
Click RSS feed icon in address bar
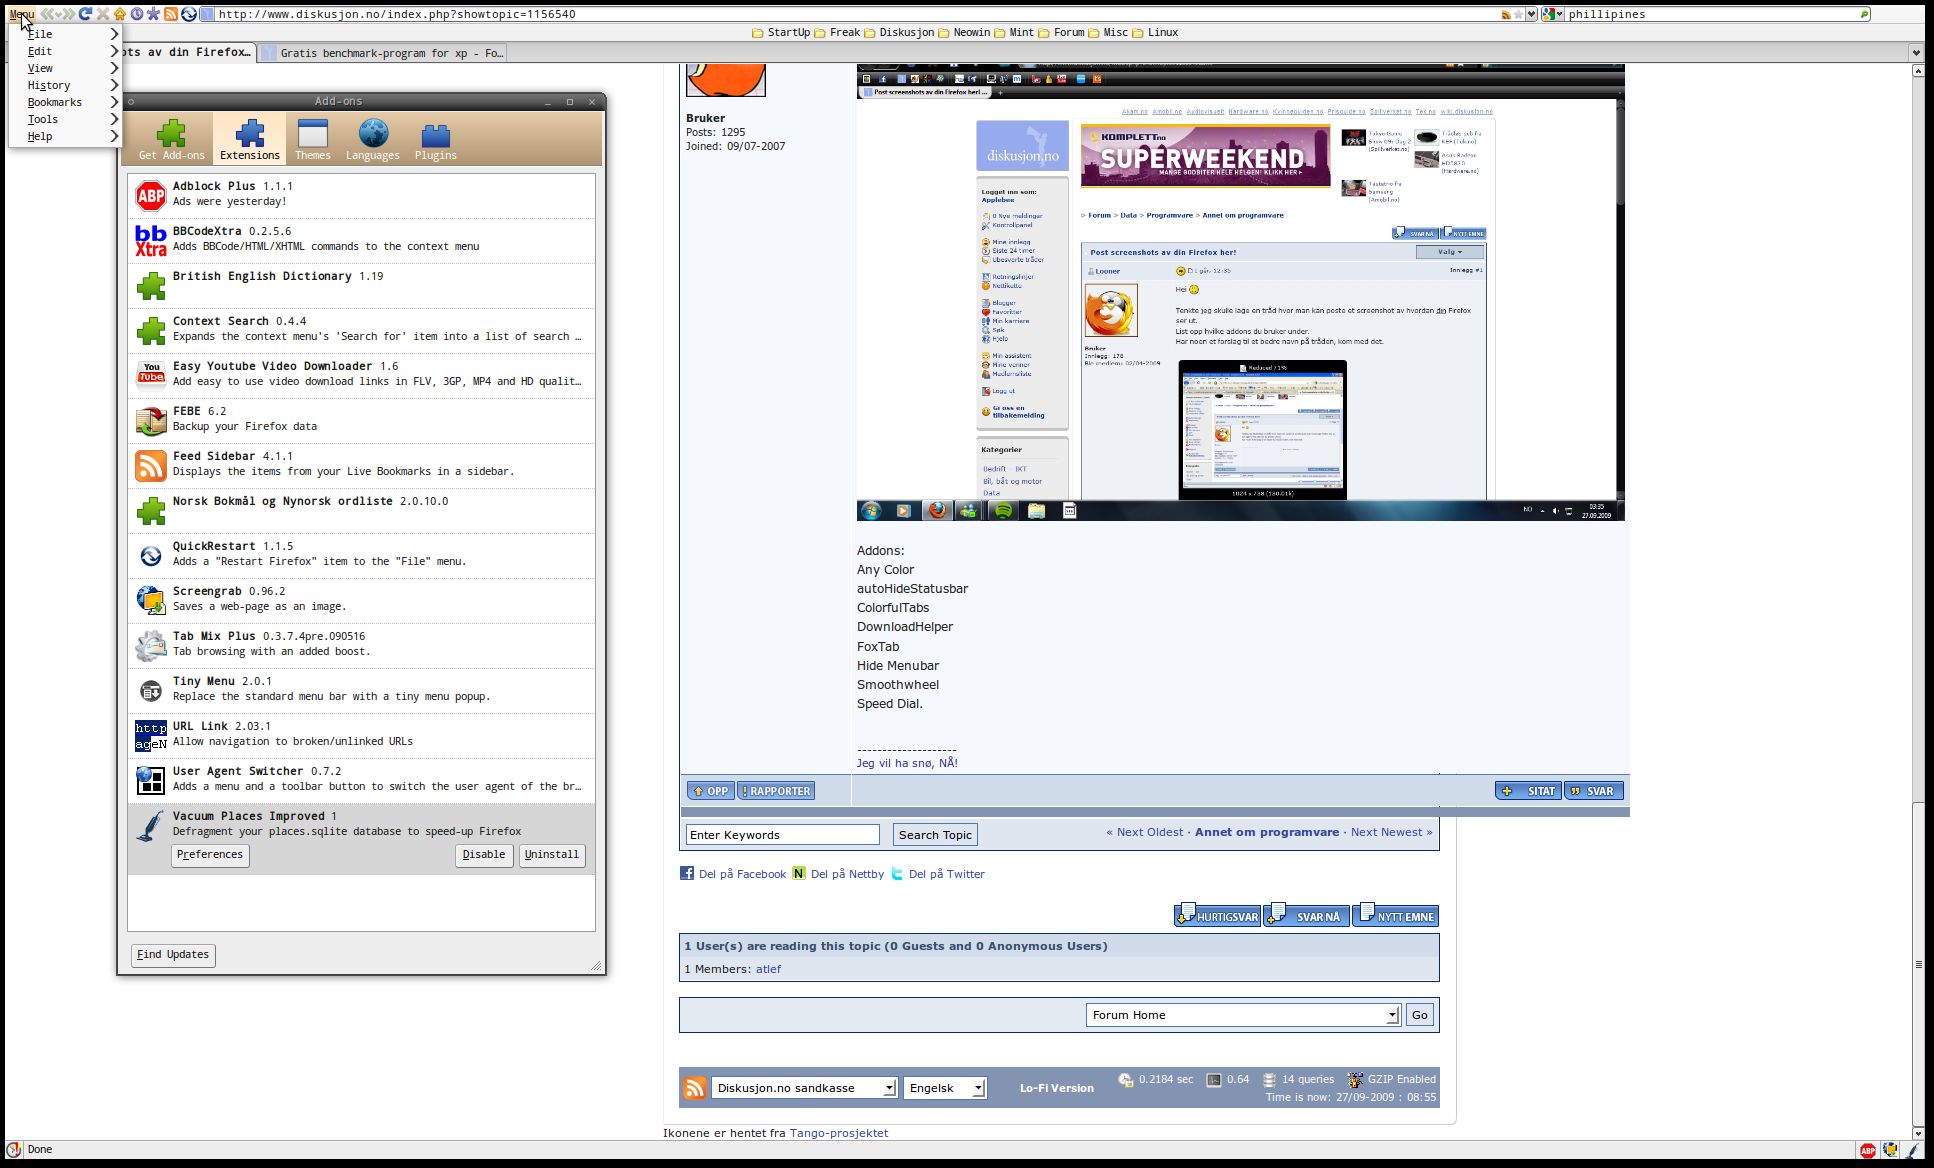[1506, 15]
